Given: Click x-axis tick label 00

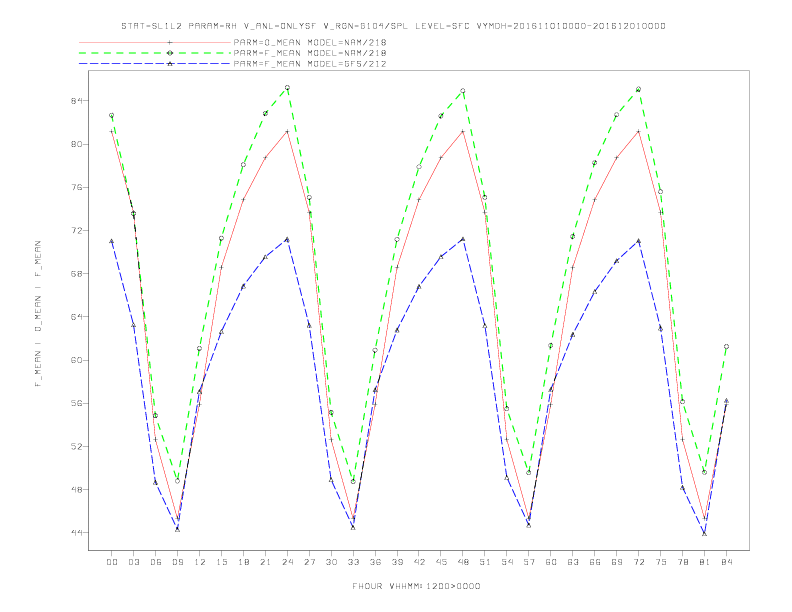Looking at the screenshot, I should [x=112, y=562].
